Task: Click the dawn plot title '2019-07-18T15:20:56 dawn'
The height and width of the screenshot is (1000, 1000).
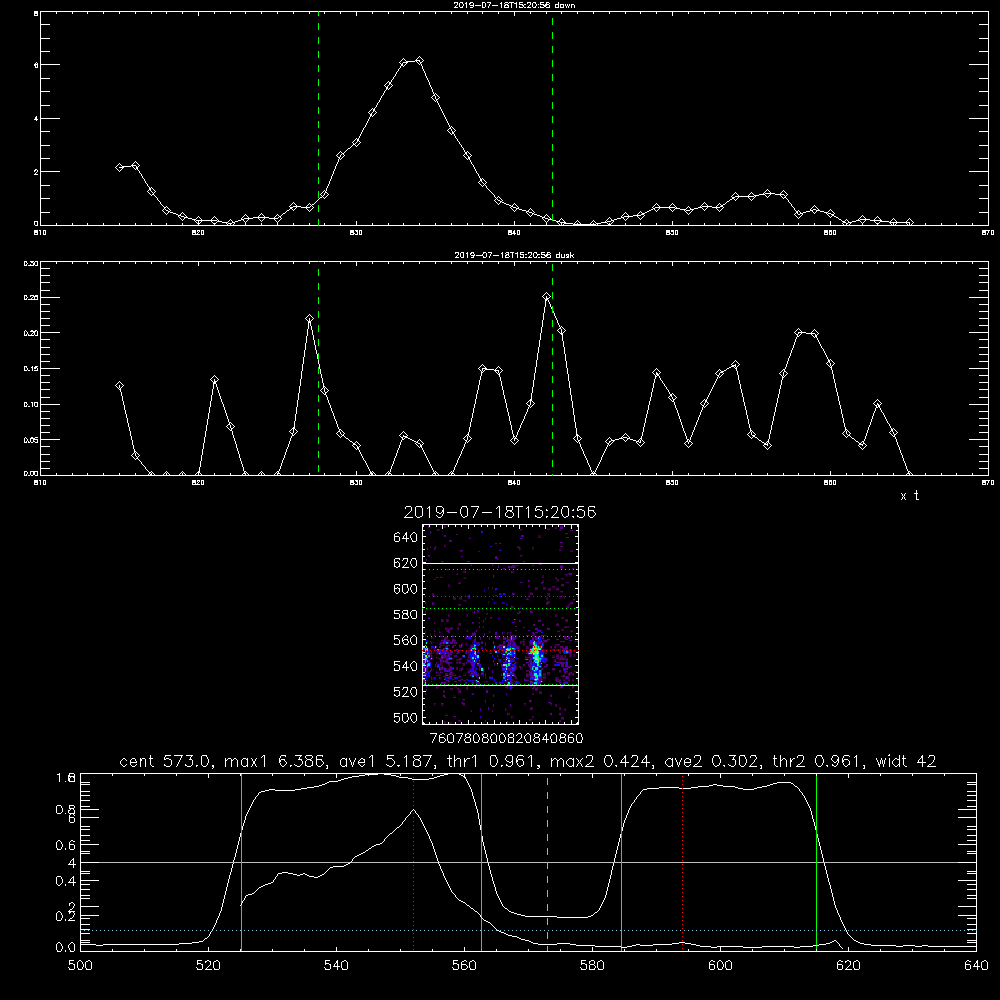Action: point(514,5)
